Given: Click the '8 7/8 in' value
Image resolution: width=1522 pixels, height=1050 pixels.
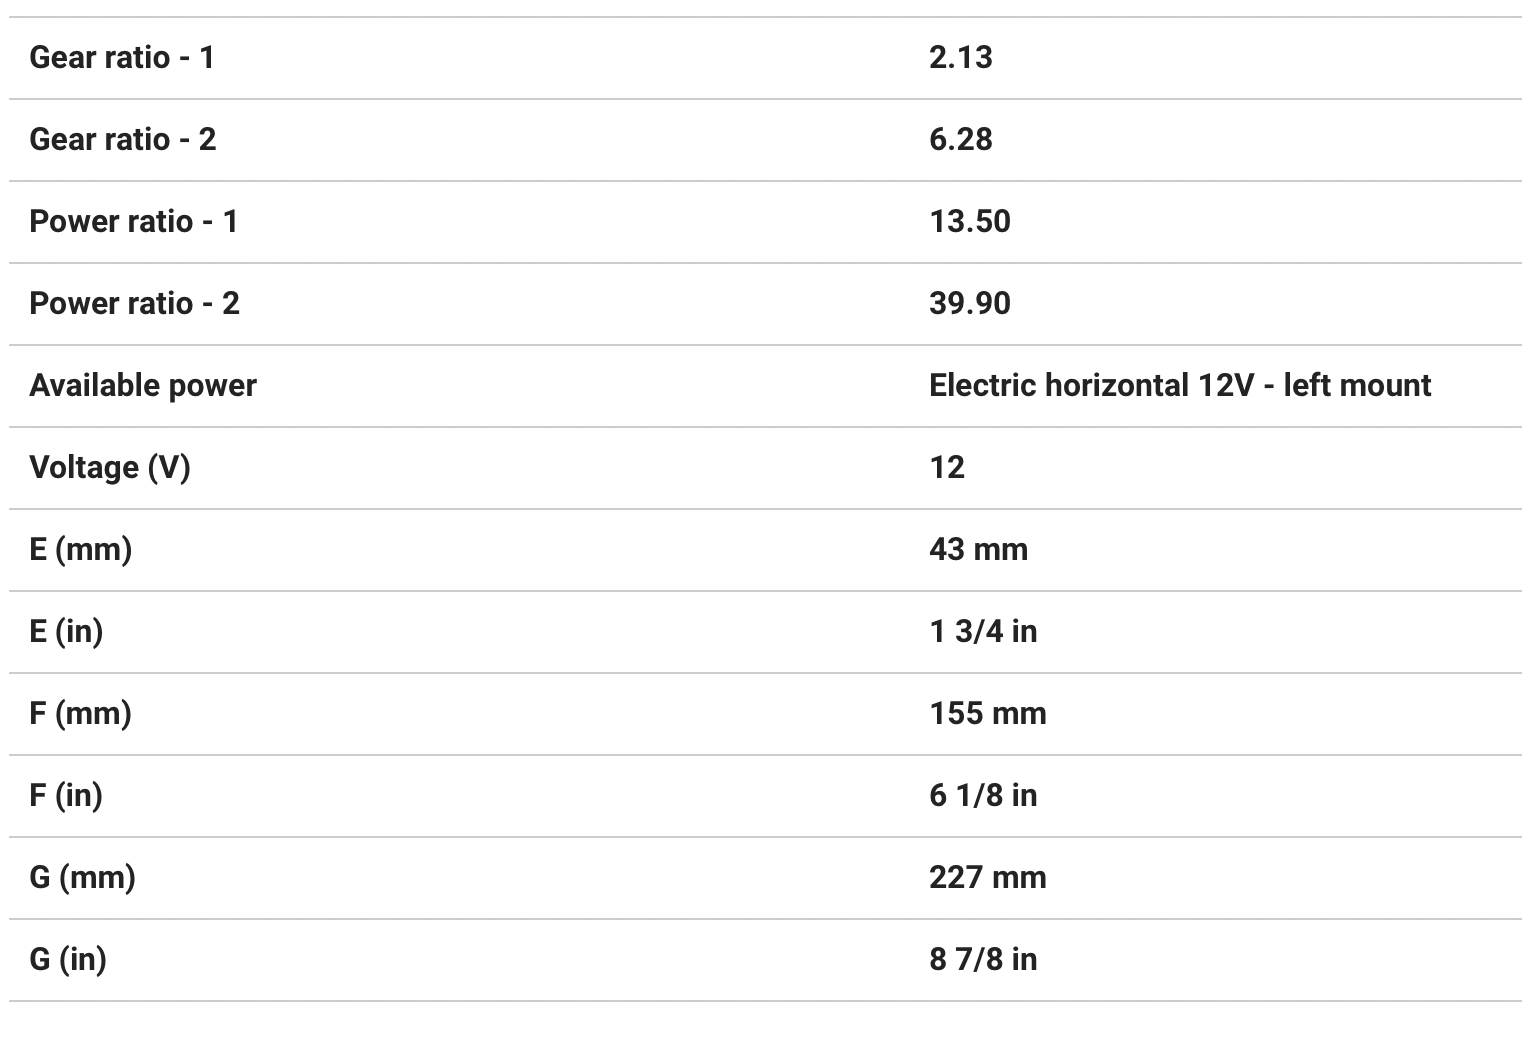Looking at the screenshot, I should point(982,959).
